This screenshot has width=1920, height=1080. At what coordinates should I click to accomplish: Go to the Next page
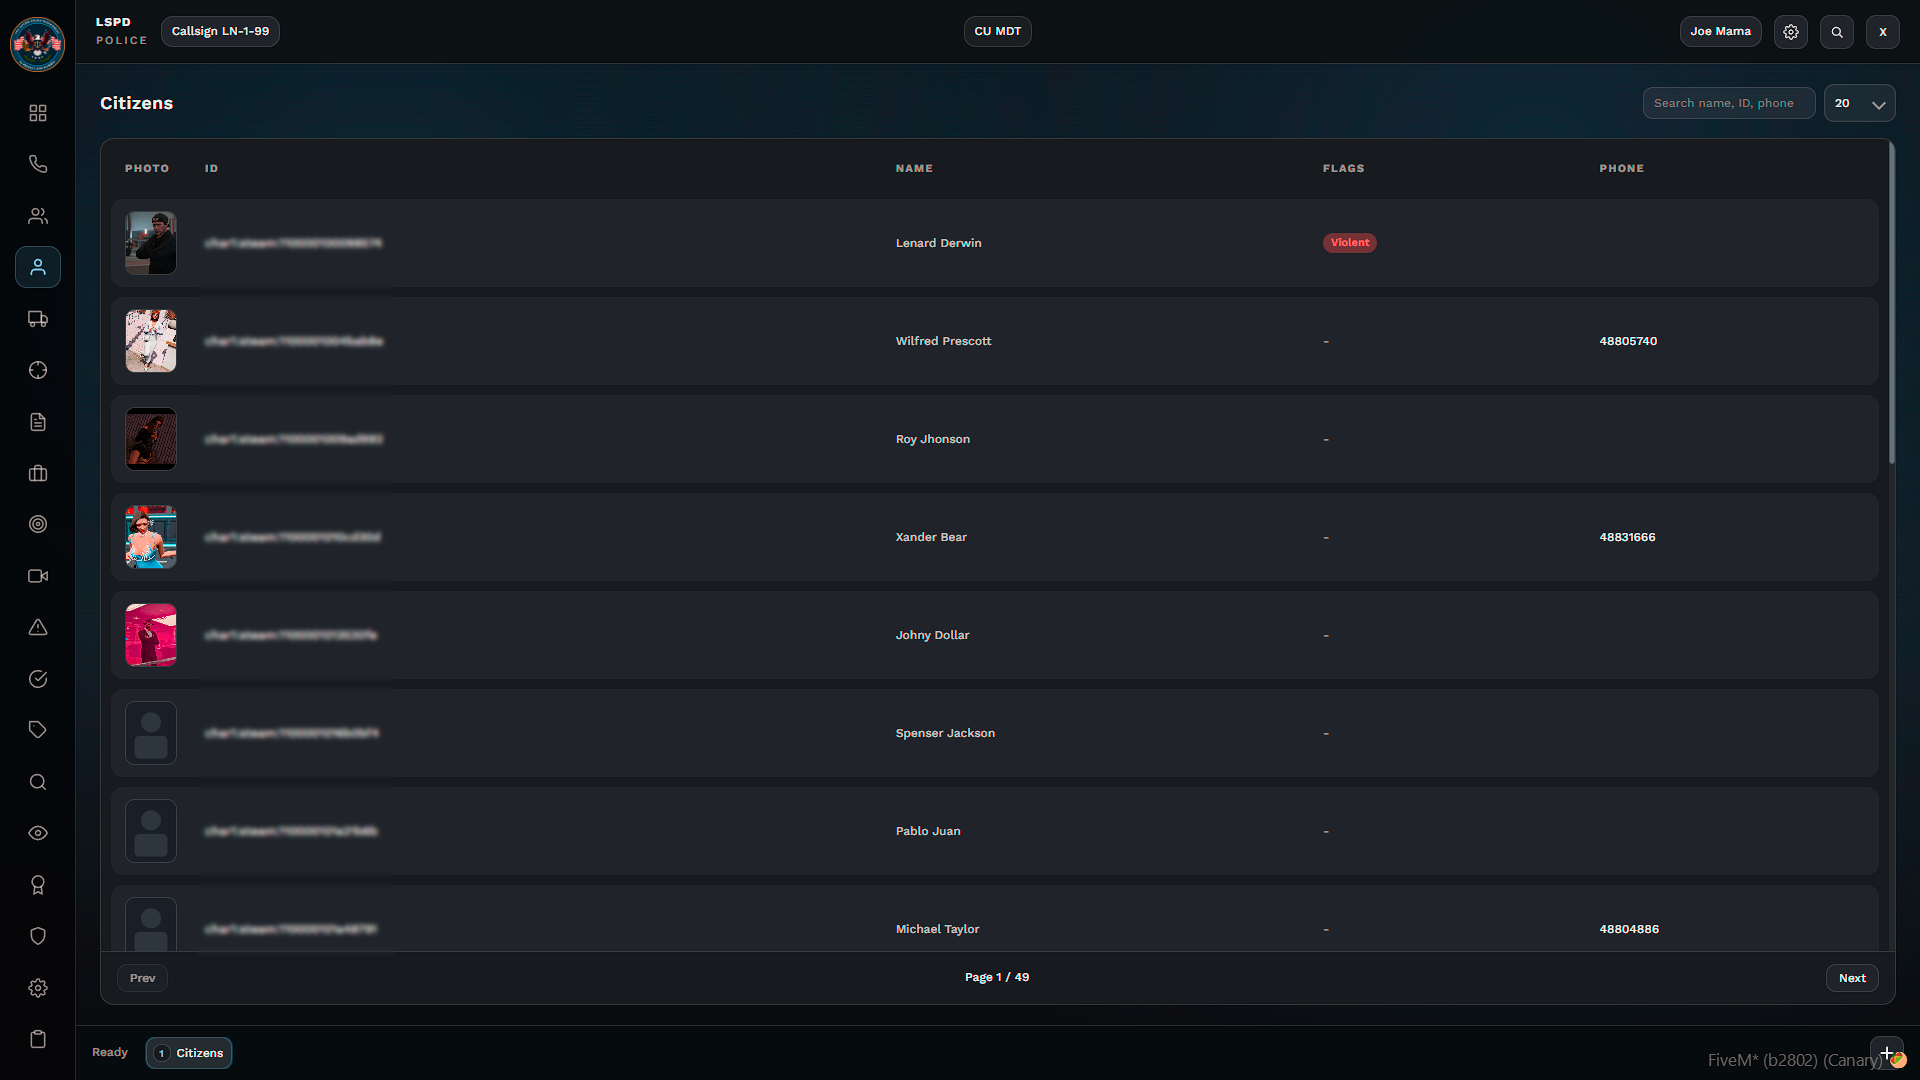1852,978
